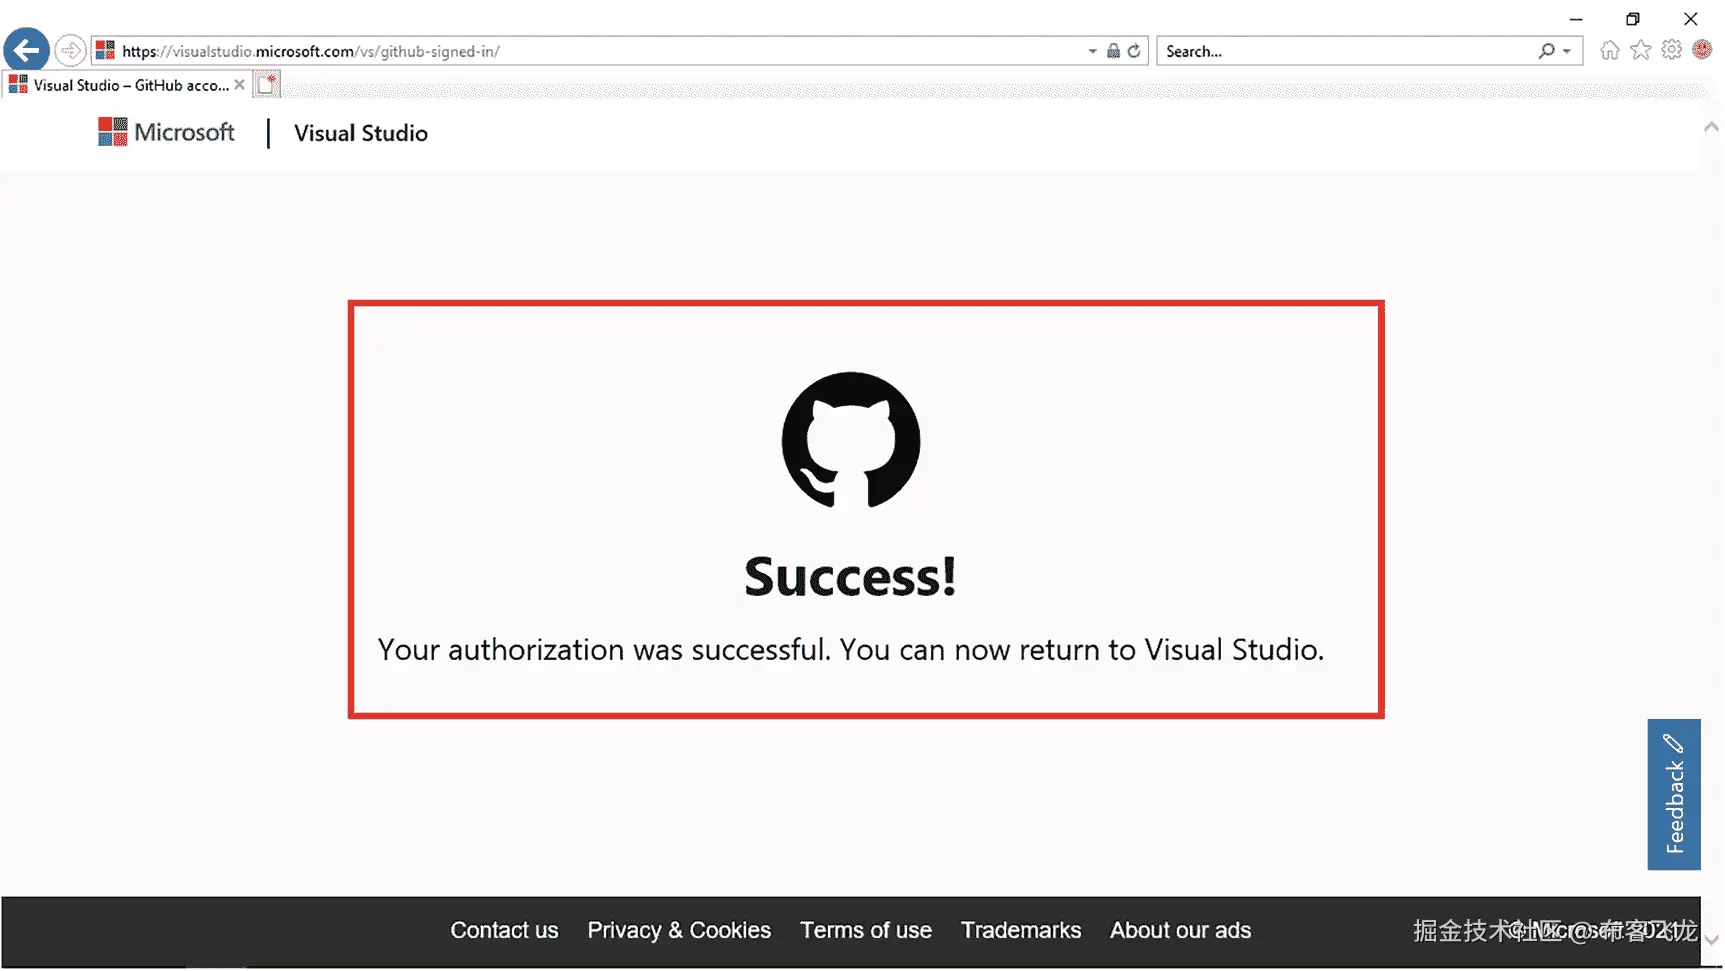
Task: Expand the search provider dropdown arrow
Action: (x=1567, y=51)
